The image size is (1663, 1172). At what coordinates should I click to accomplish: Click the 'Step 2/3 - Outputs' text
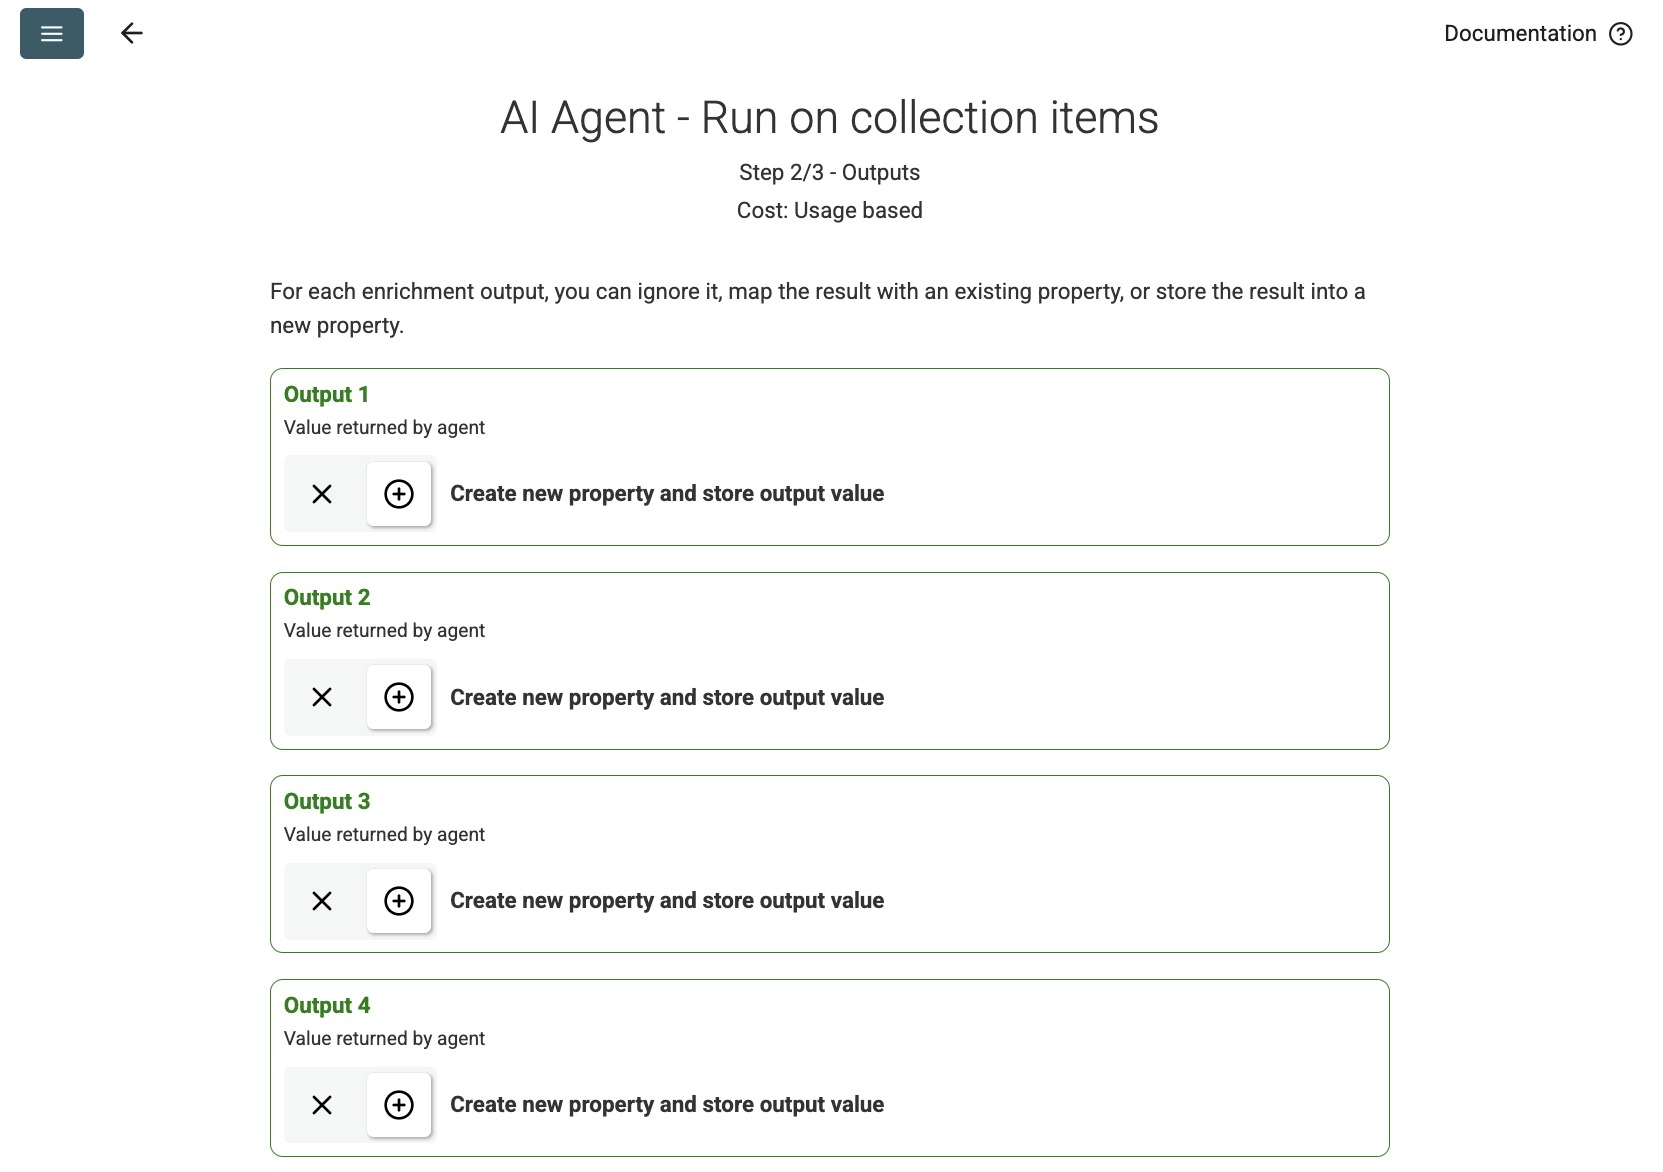(x=829, y=173)
